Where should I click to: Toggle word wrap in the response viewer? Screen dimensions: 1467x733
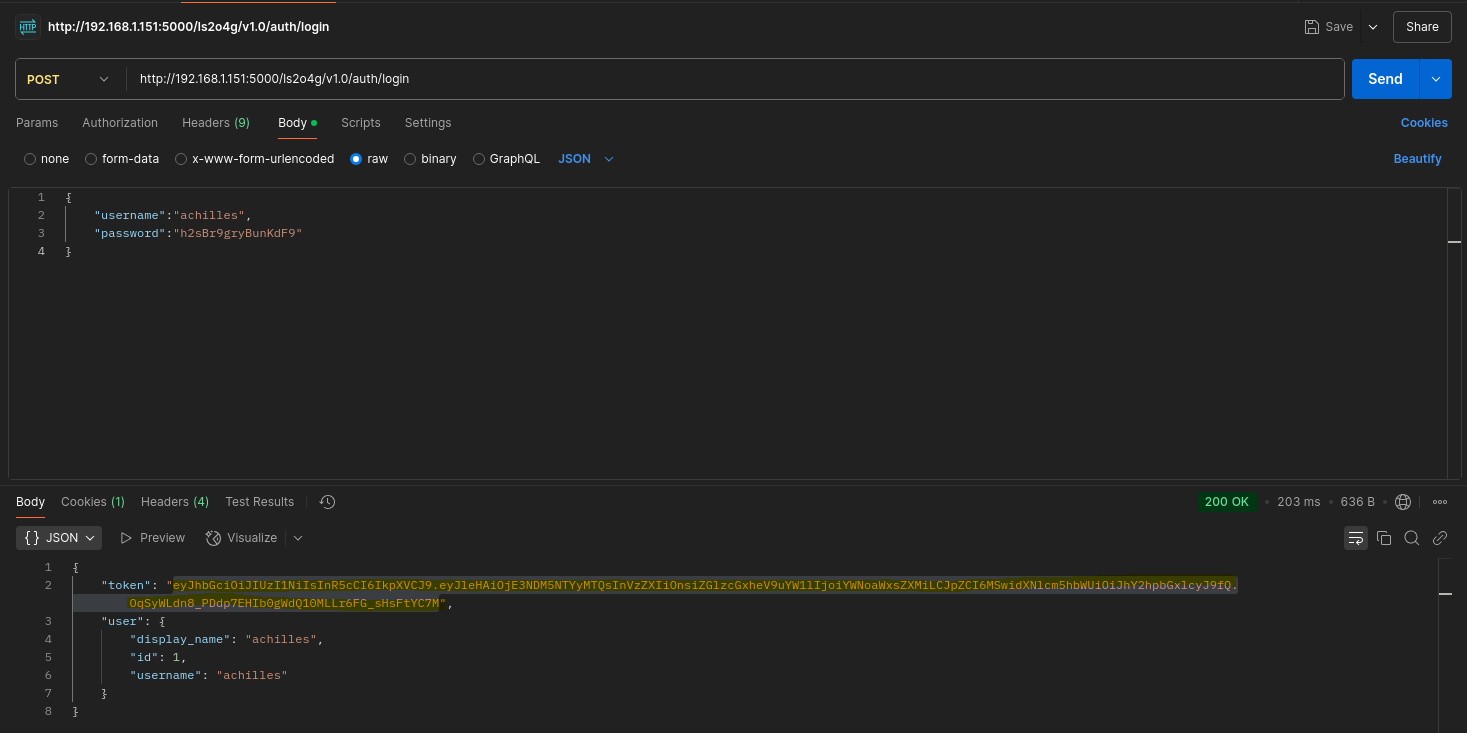point(1356,538)
